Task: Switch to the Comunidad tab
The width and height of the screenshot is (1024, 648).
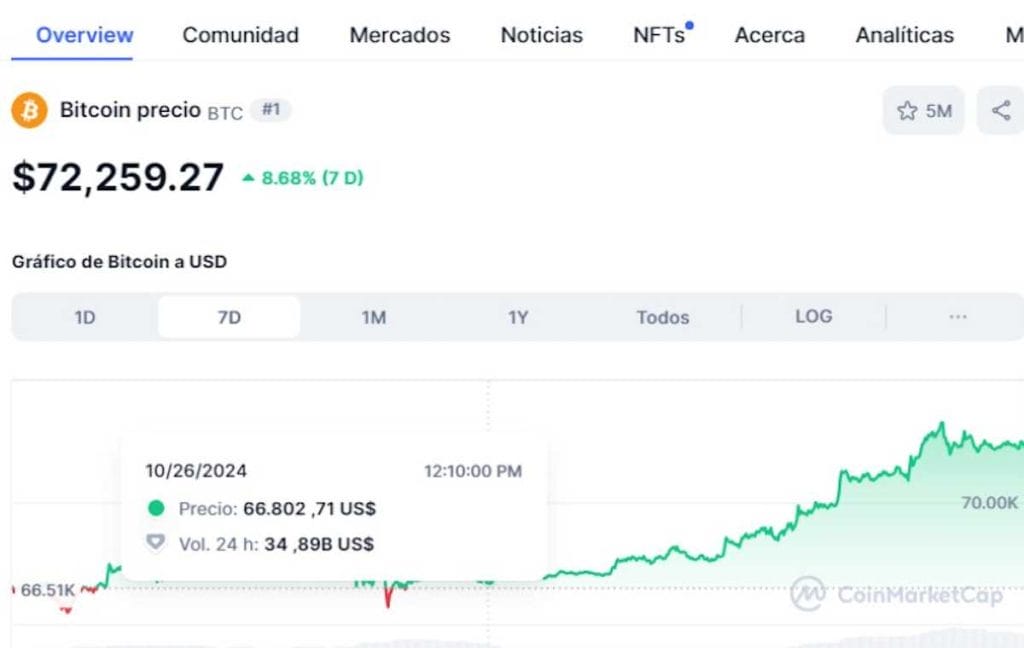Action: click(x=239, y=35)
